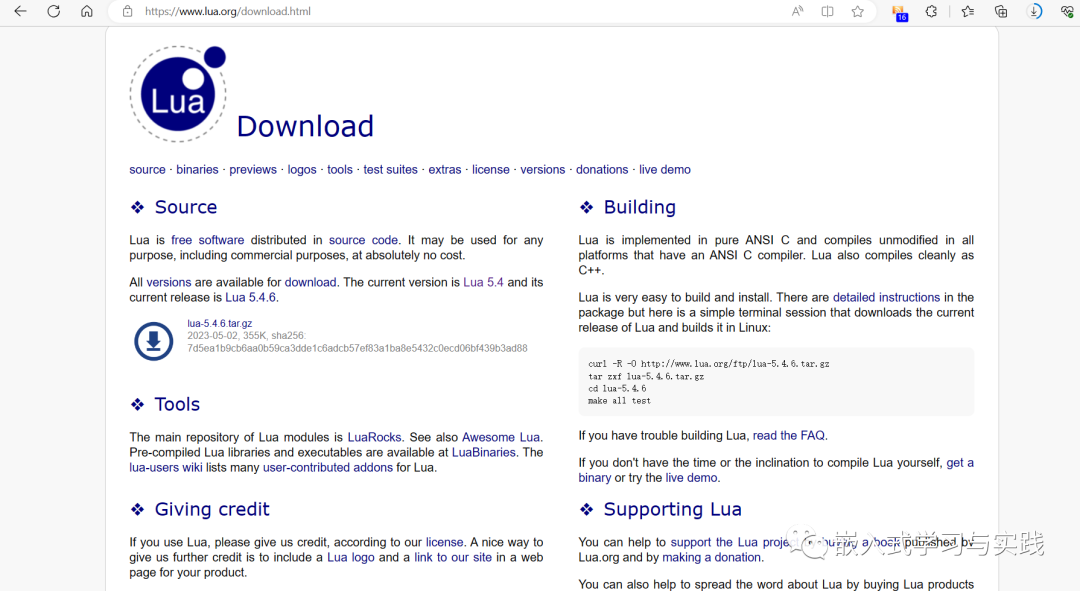Open the previews navigation link
1080x591 pixels.
pyautogui.click(x=253, y=169)
